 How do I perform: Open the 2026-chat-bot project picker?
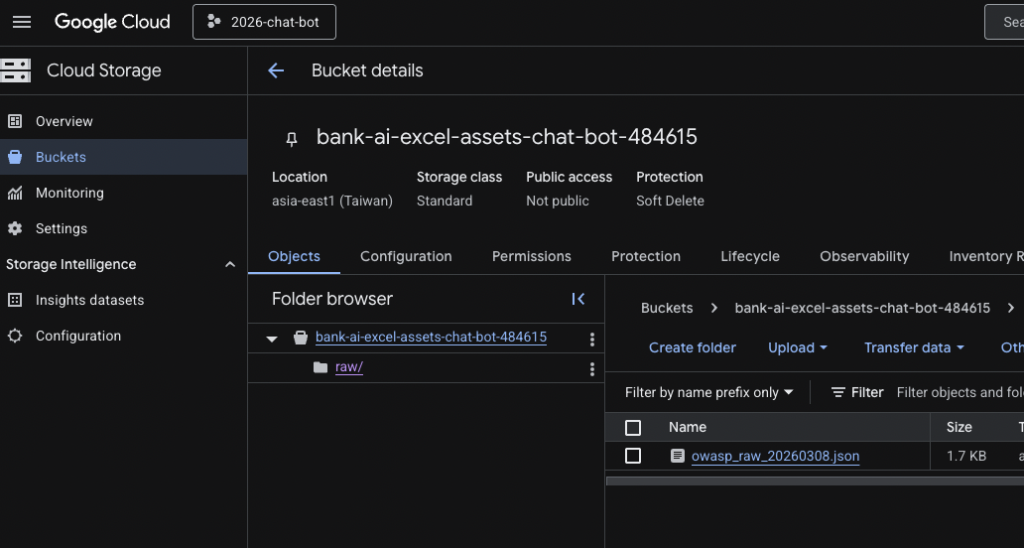pyautogui.click(x=264, y=22)
